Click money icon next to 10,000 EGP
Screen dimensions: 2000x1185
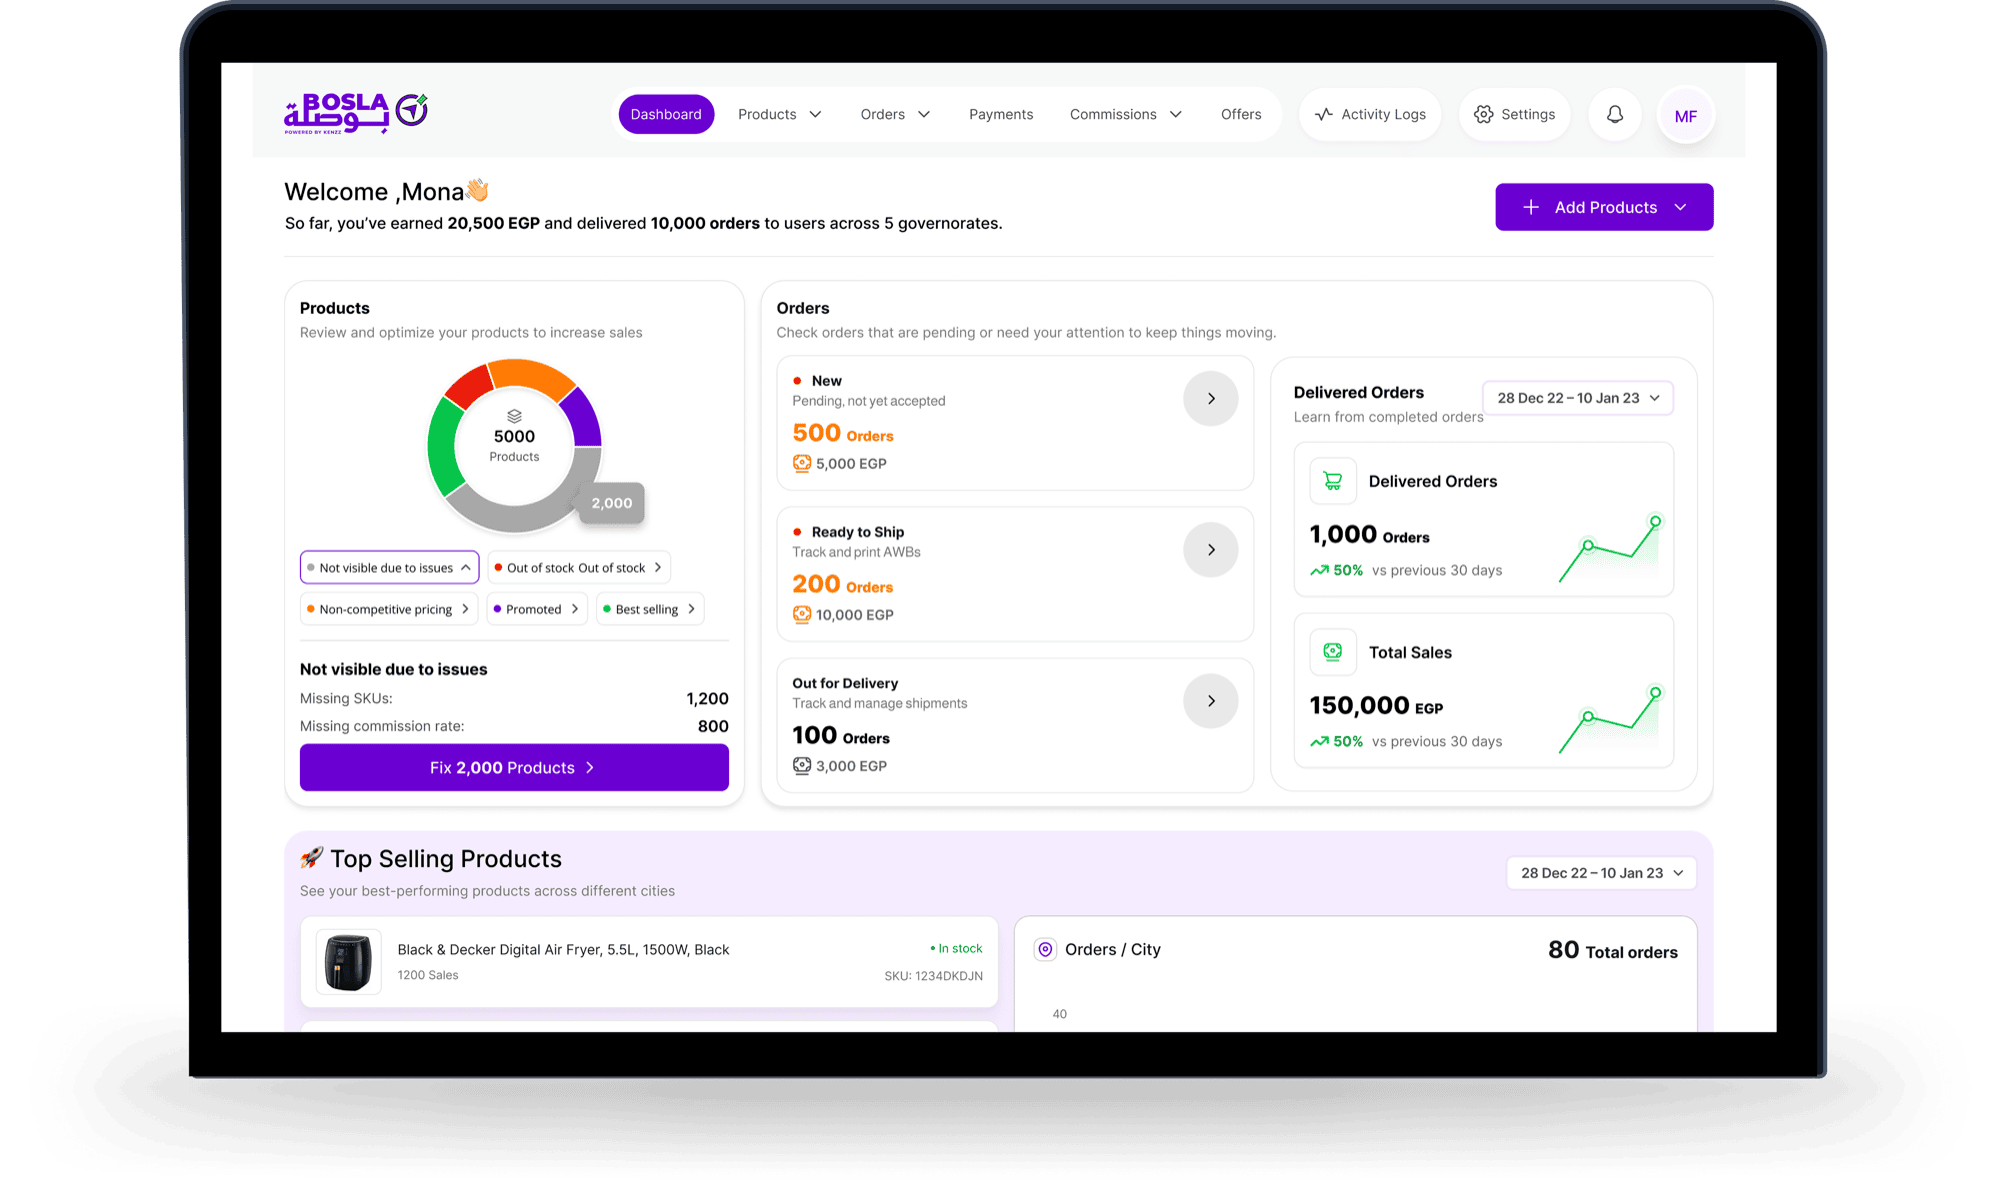point(802,614)
